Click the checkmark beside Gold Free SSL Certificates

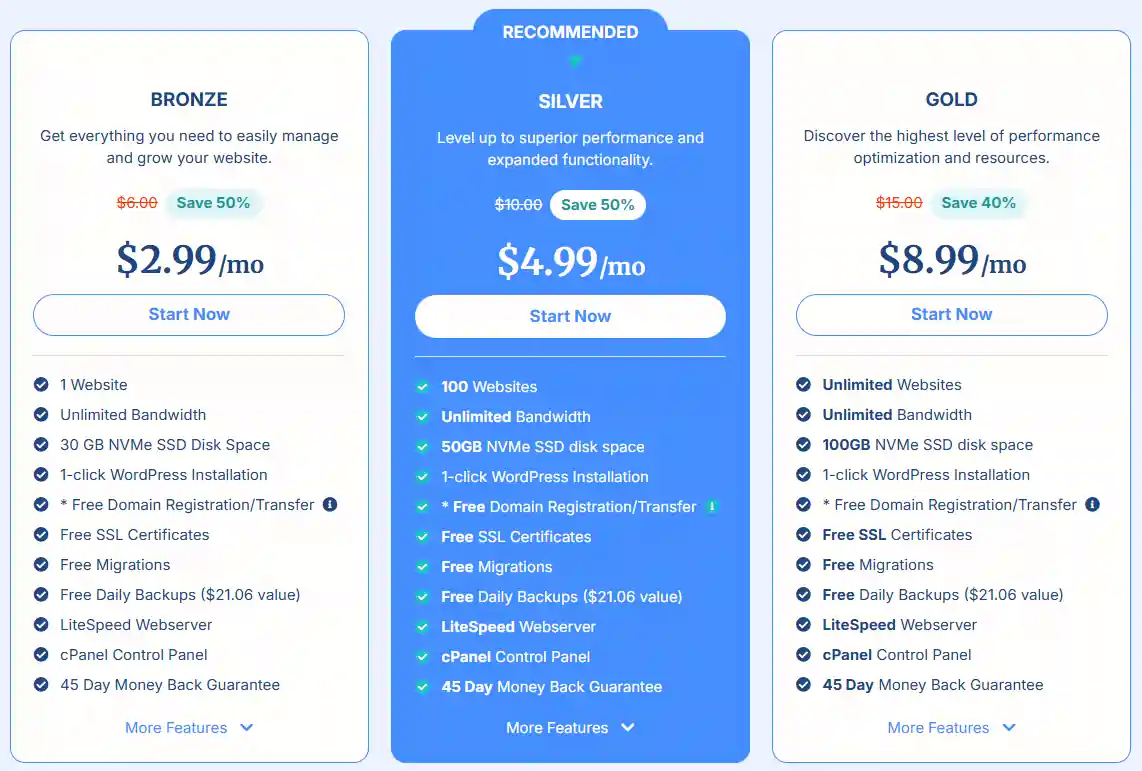click(x=804, y=535)
